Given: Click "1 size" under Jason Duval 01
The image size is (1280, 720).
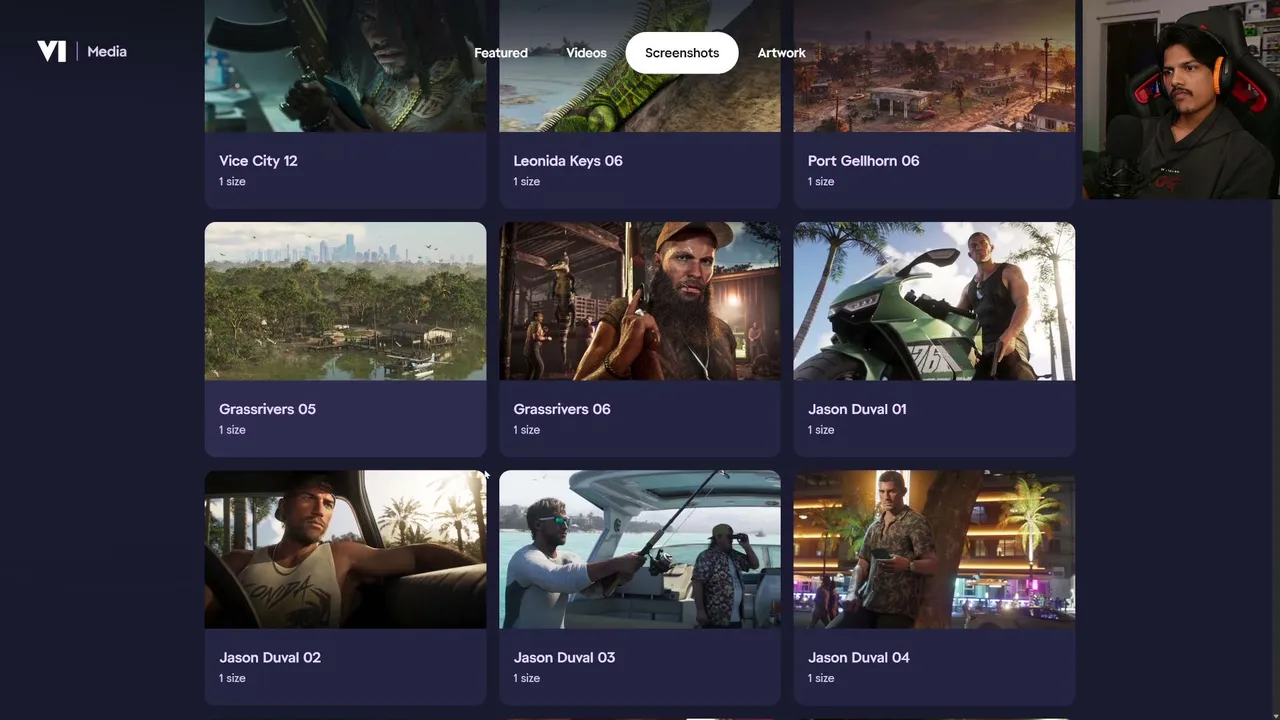Looking at the screenshot, I should pyautogui.click(x=821, y=430).
